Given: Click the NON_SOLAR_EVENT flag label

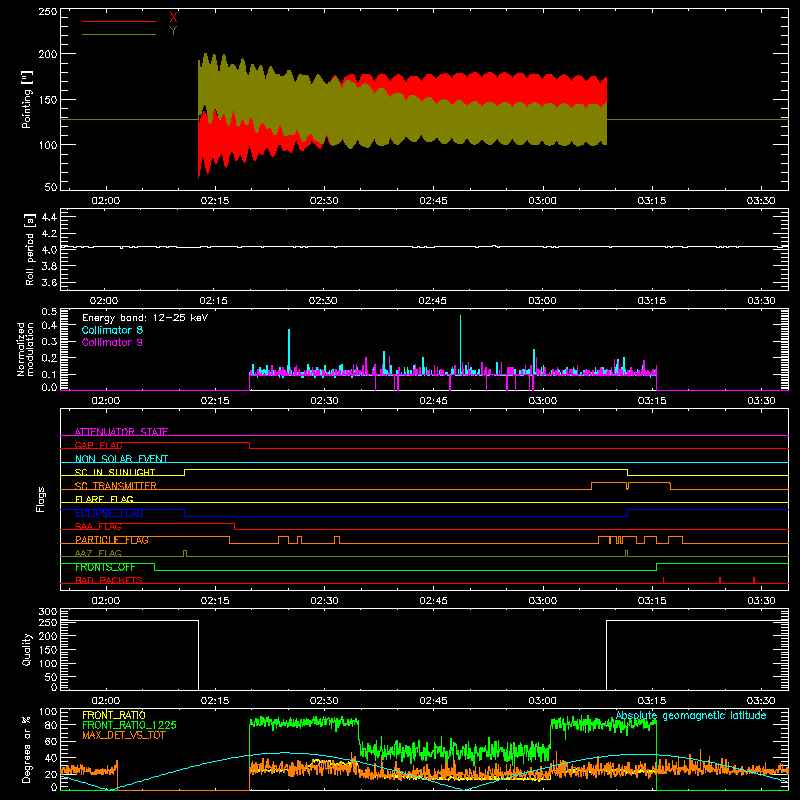Looking at the screenshot, I should [x=121, y=459].
